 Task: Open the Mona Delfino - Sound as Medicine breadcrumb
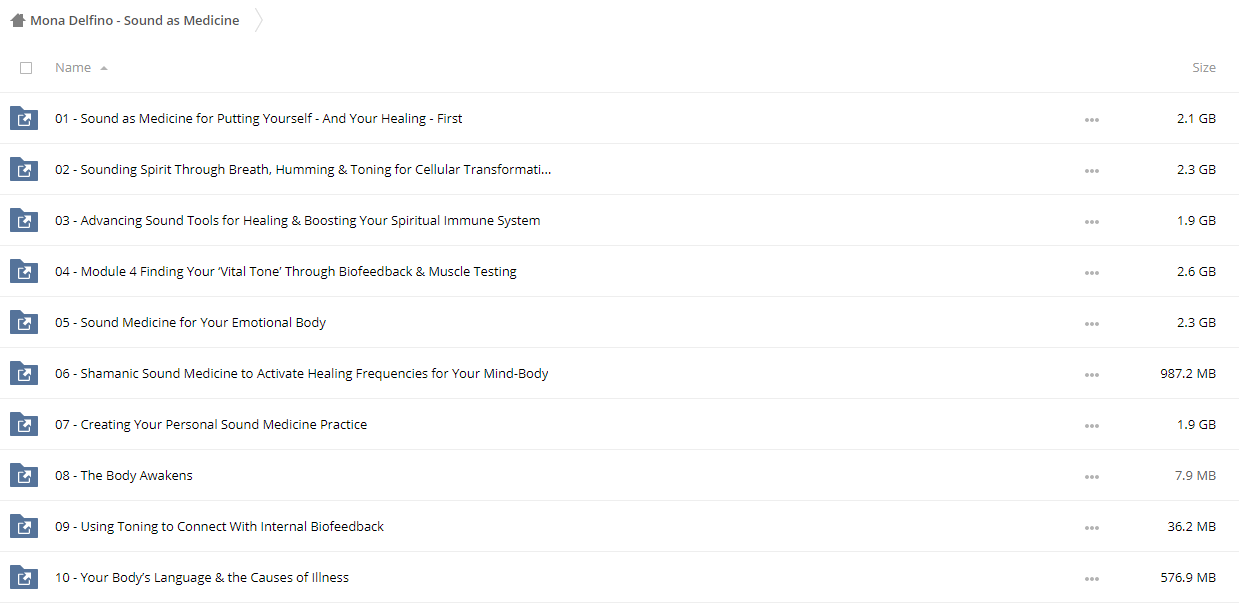point(134,20)
